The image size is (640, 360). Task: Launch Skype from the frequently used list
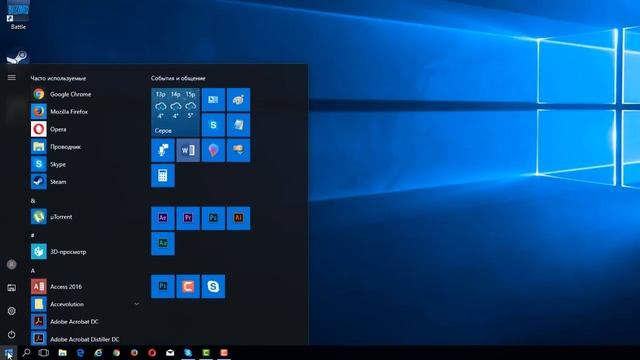tap(84, 164)
